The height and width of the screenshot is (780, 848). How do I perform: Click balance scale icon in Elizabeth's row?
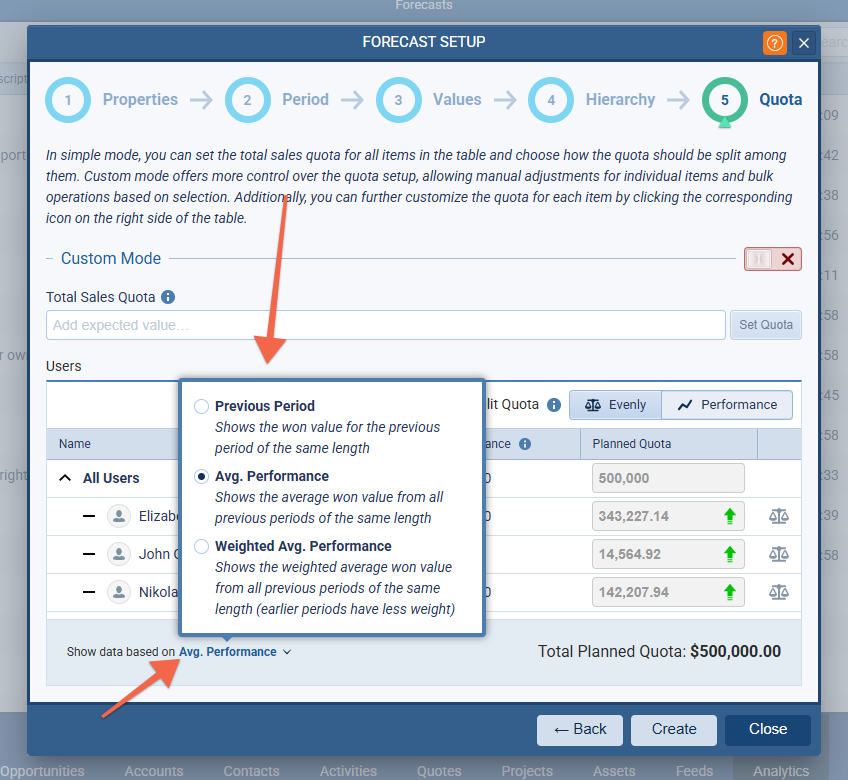(x=779, y=516)
